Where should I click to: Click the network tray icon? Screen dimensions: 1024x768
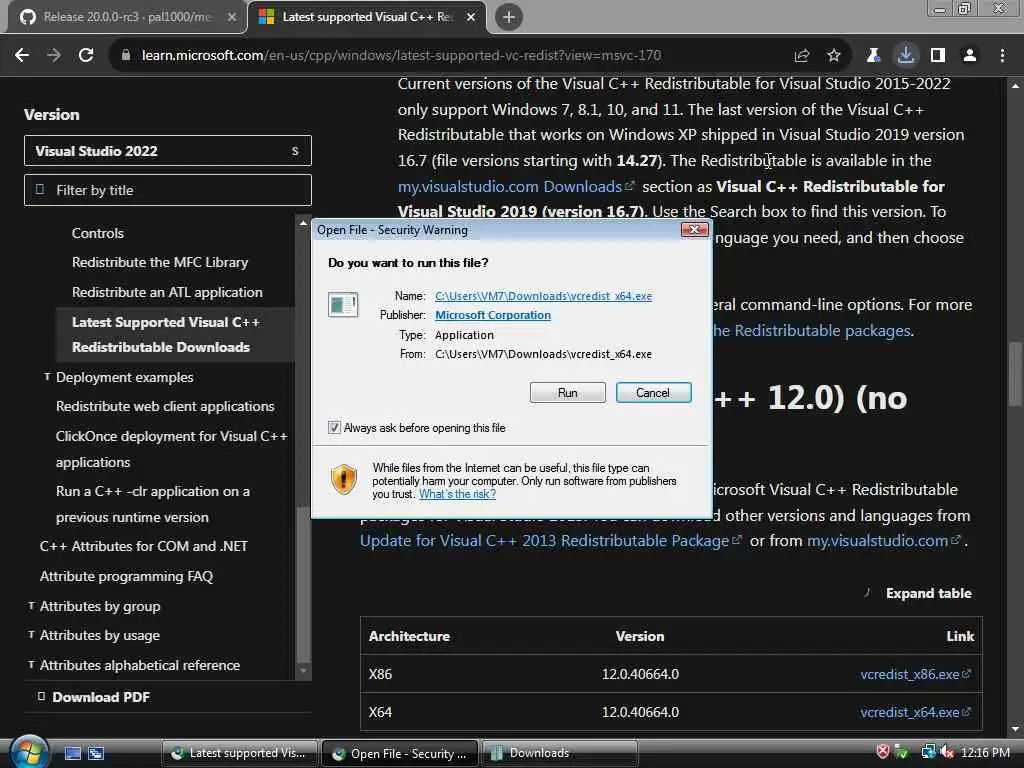tap(928, 752)
